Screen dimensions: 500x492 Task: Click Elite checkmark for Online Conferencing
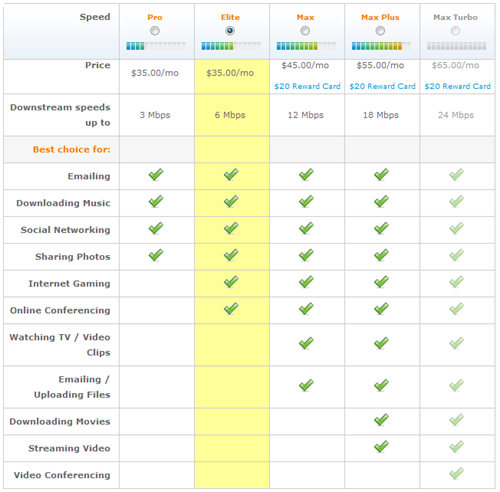click(x=231, y=309)
